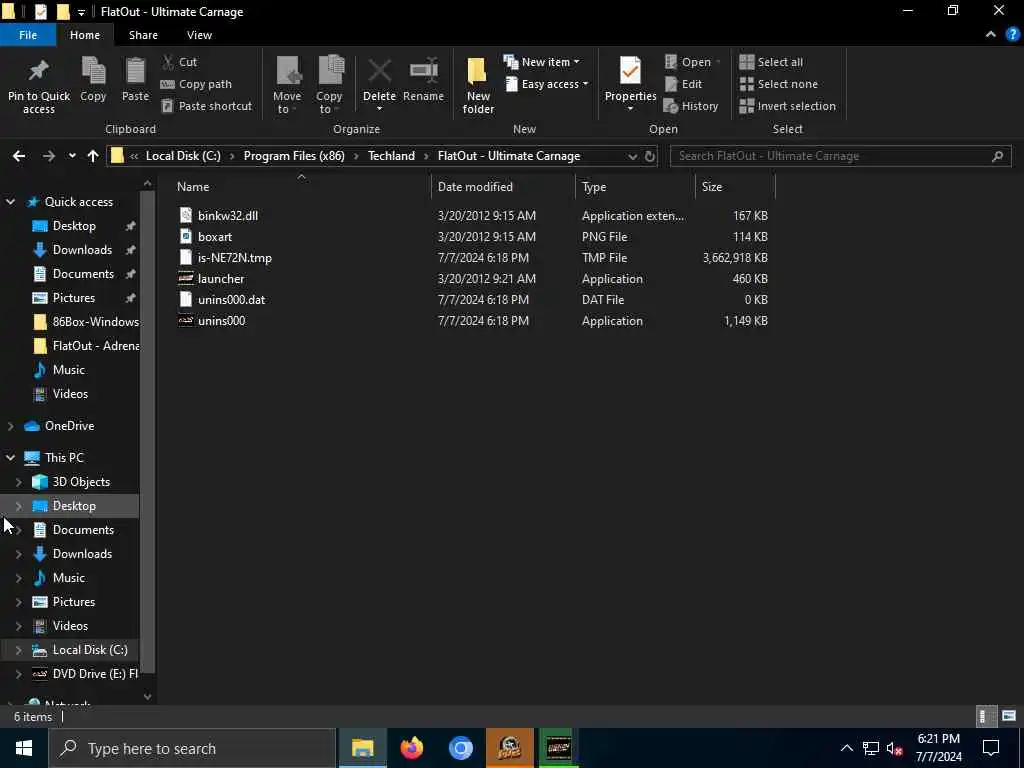Collapse the Quick access tree node
The width and height of the screenshot is (1024, 768).
coord(10,202)
